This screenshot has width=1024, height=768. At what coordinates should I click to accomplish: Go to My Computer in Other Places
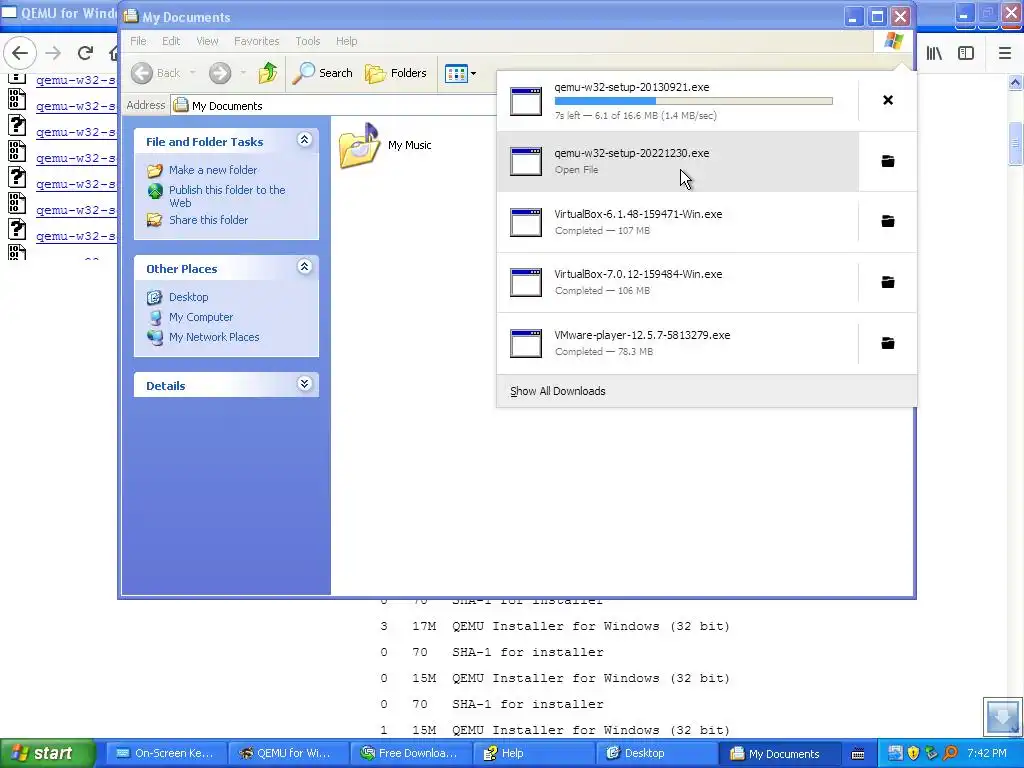(200, 317)
